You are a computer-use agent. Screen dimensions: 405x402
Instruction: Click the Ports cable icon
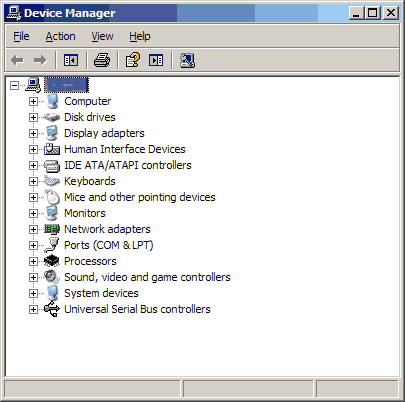[x=52, y=245]
